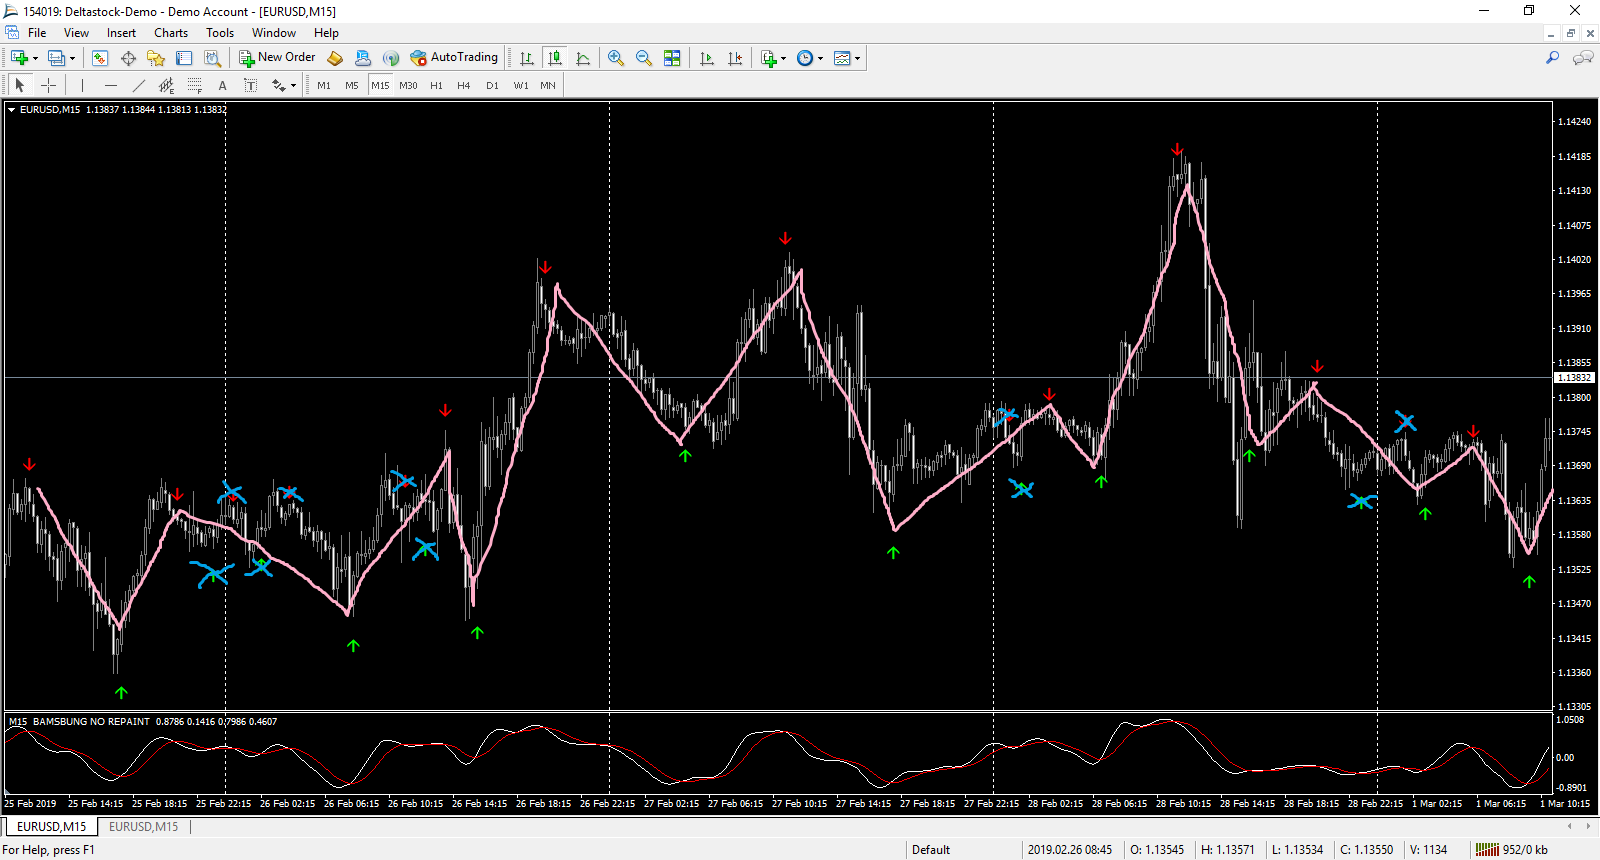Open the Data Window crosshair icon
Screen dimensions: 1600x860
(128, 58)
